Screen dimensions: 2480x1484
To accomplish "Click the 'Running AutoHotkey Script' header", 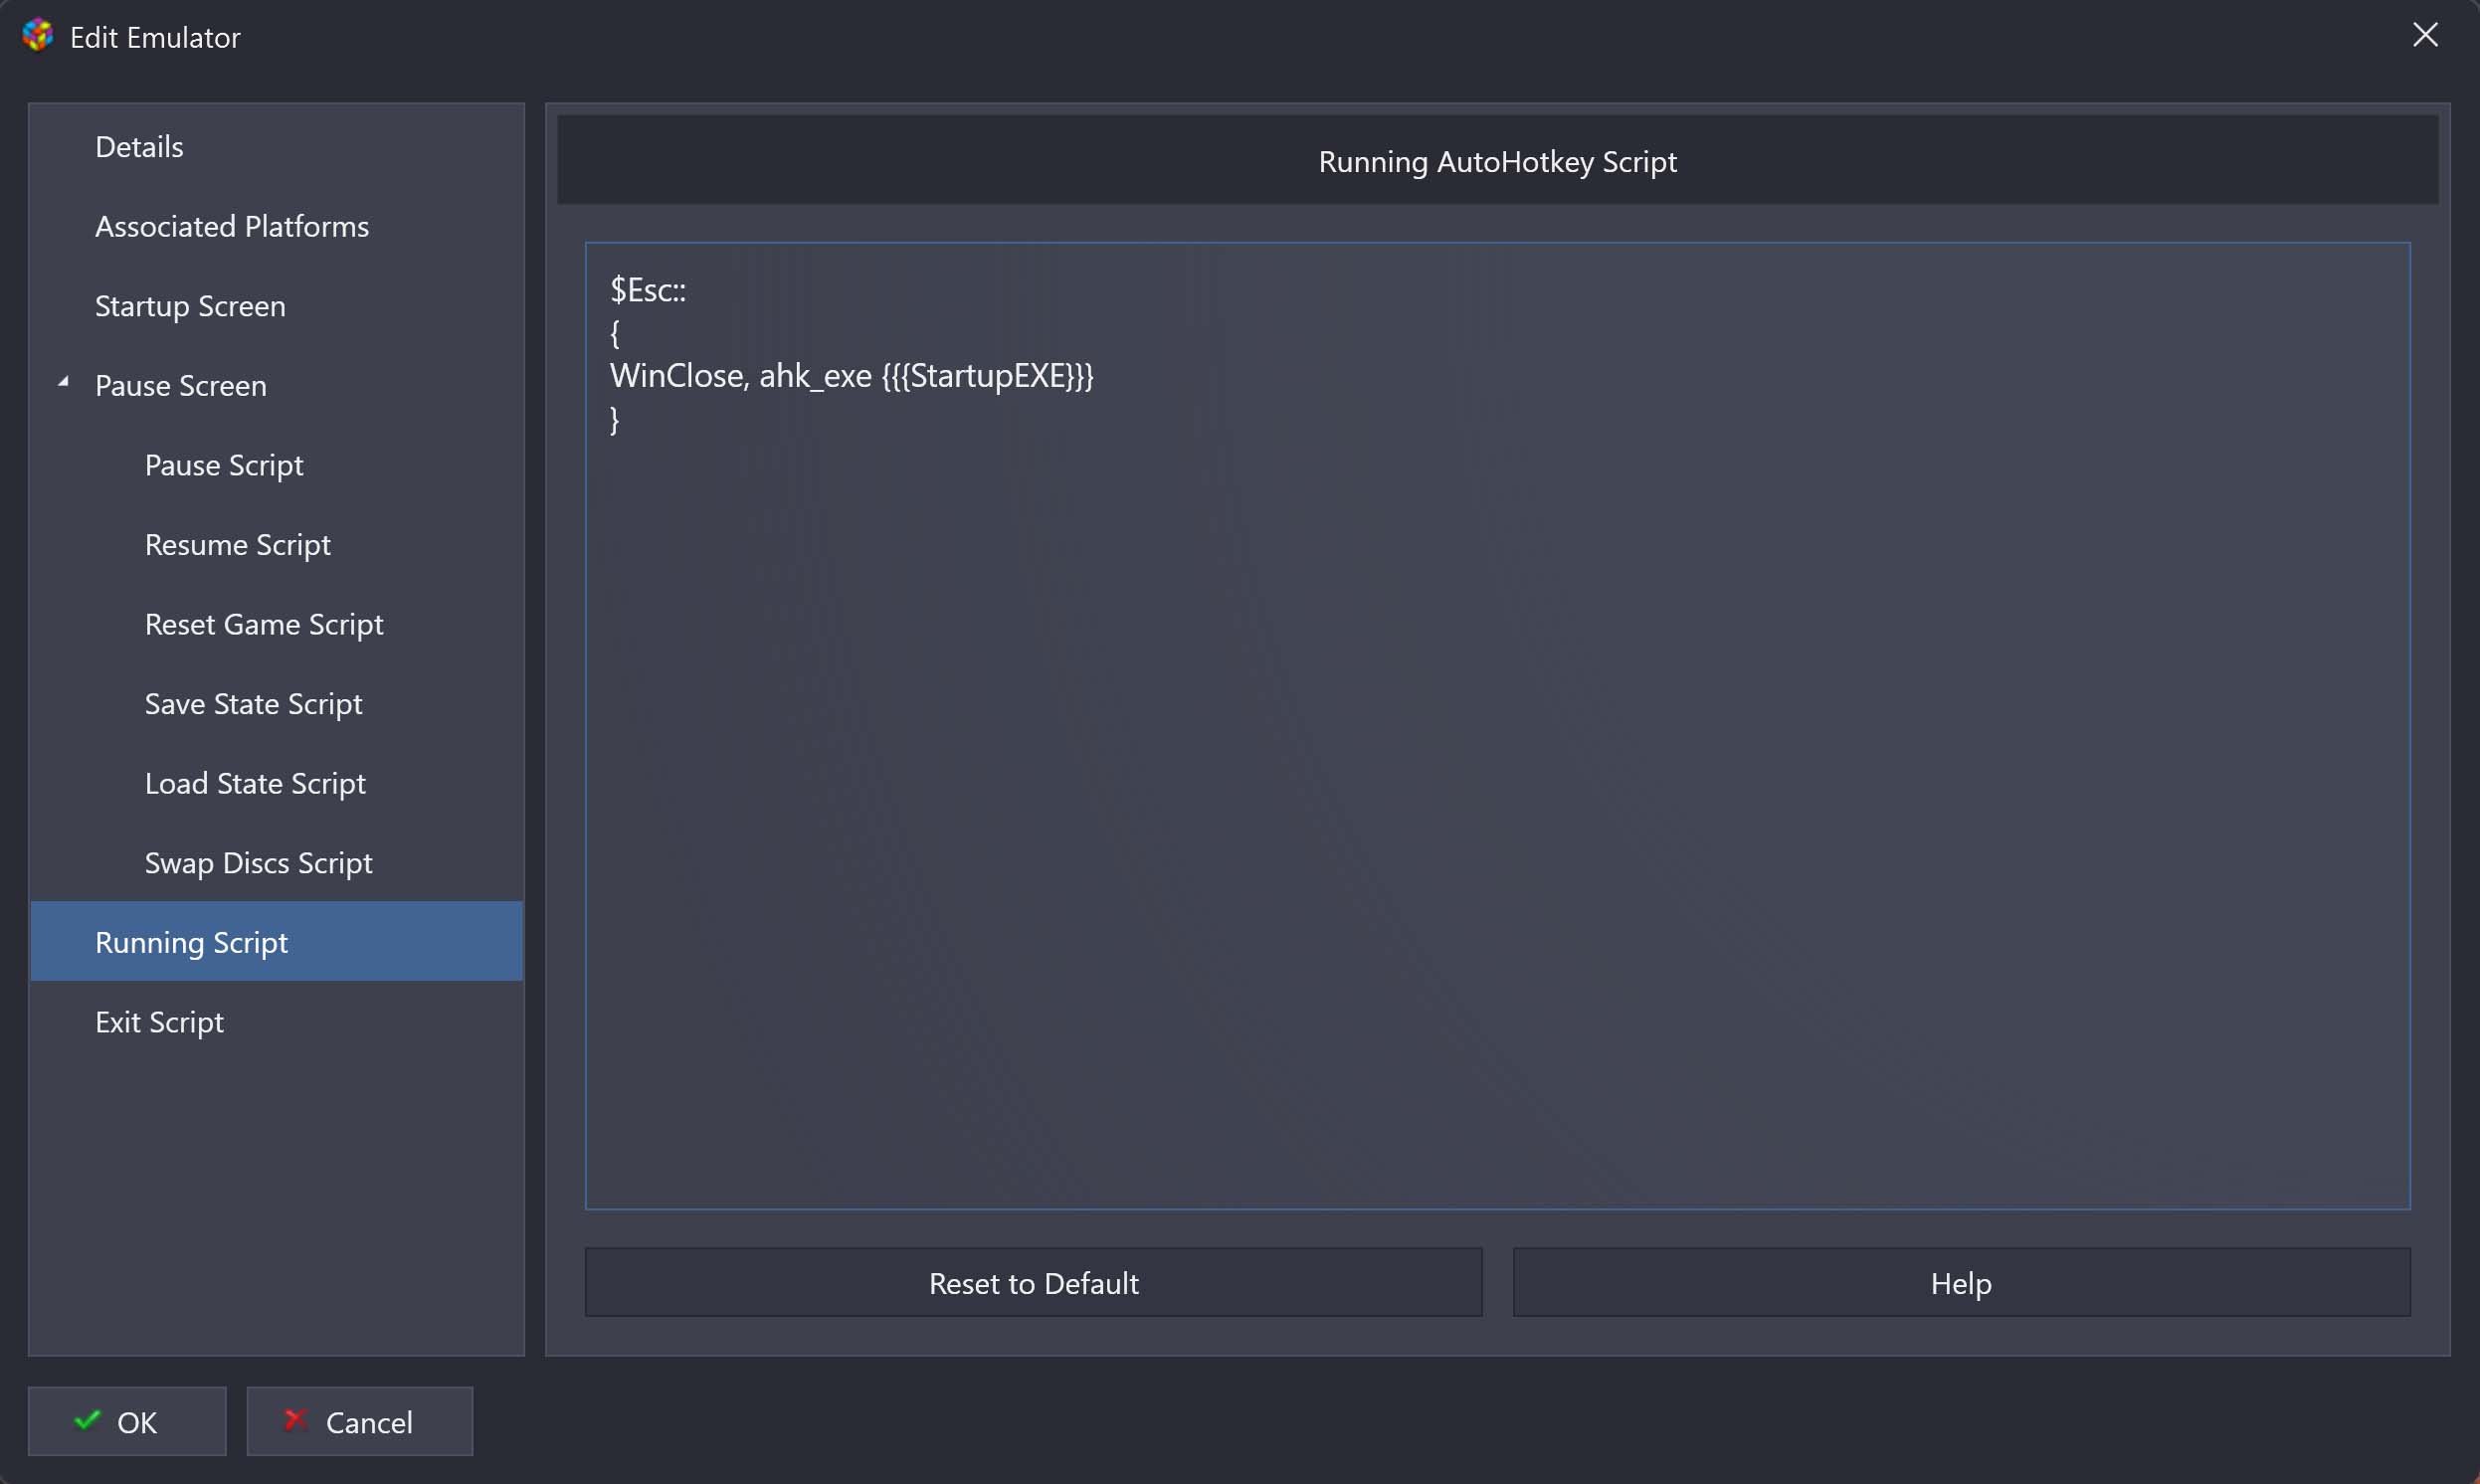I will point(1497,161).
